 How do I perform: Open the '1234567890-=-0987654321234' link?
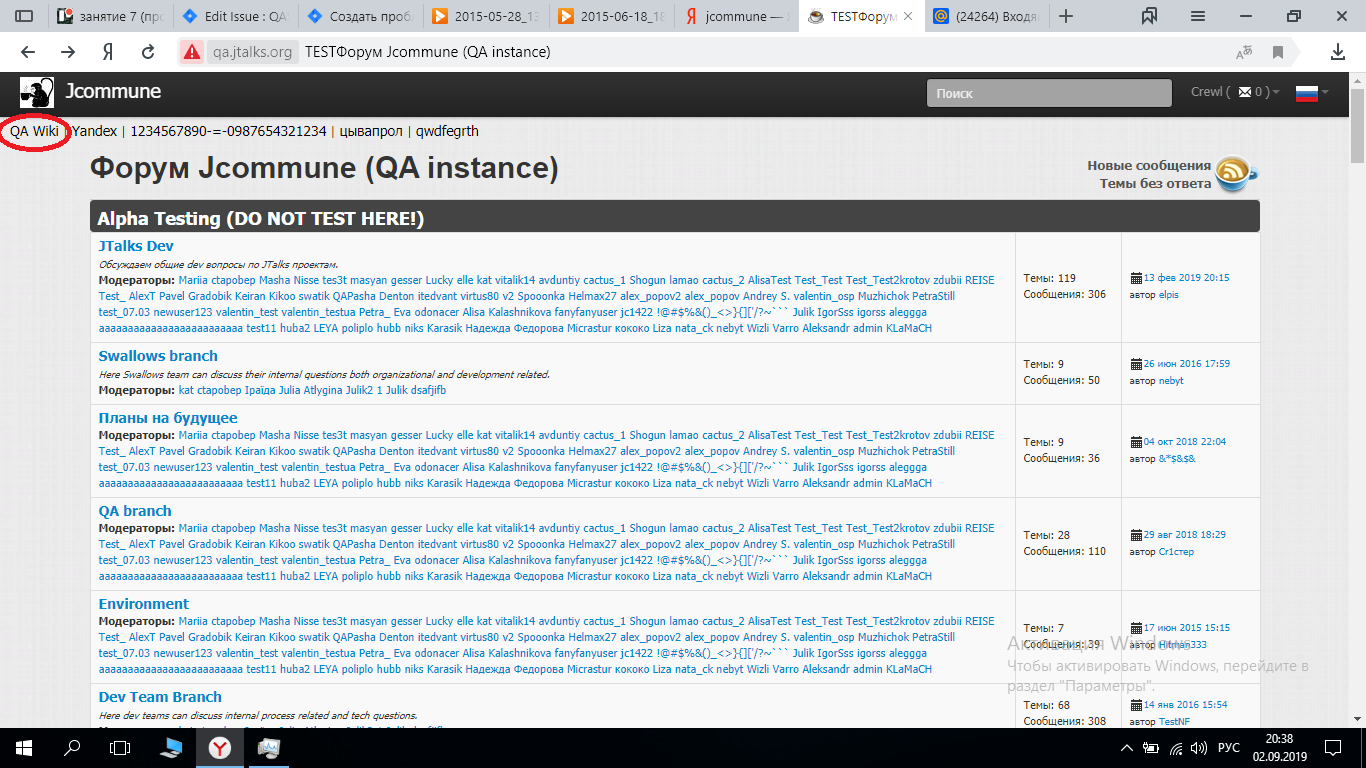pos(228,131)
